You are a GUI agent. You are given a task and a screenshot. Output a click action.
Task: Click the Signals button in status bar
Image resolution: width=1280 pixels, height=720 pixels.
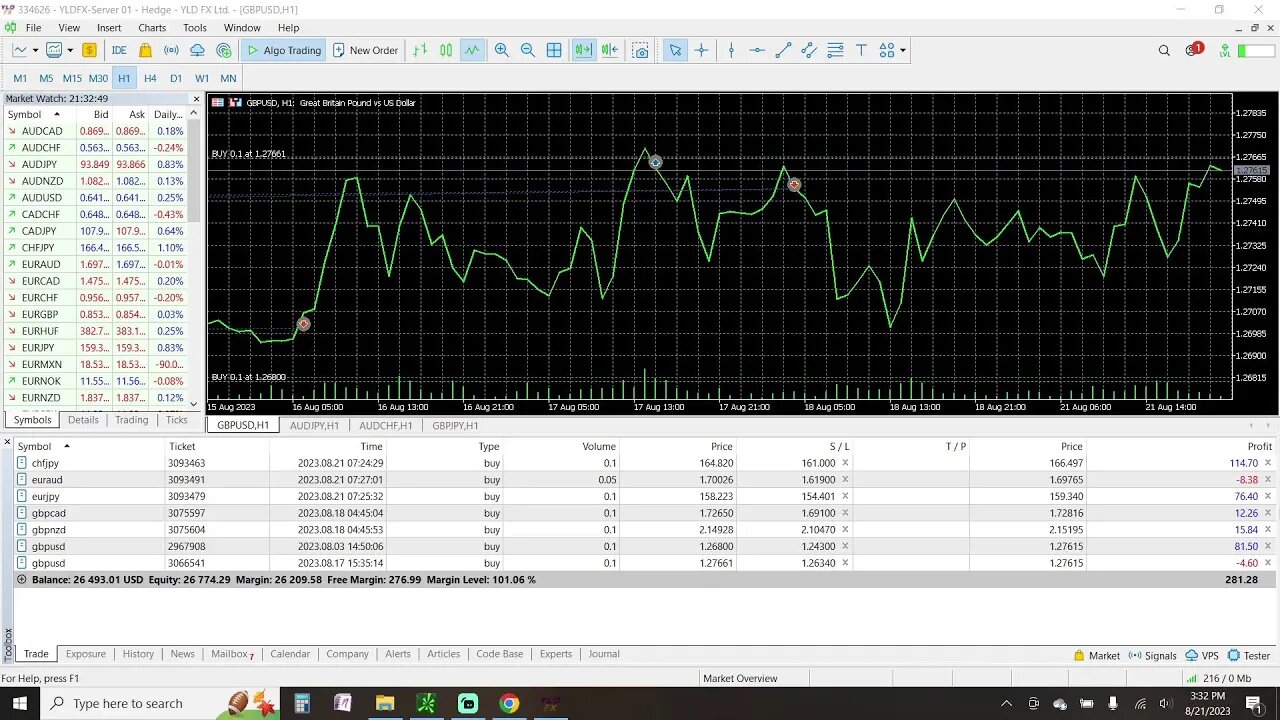click(1153, 656)
